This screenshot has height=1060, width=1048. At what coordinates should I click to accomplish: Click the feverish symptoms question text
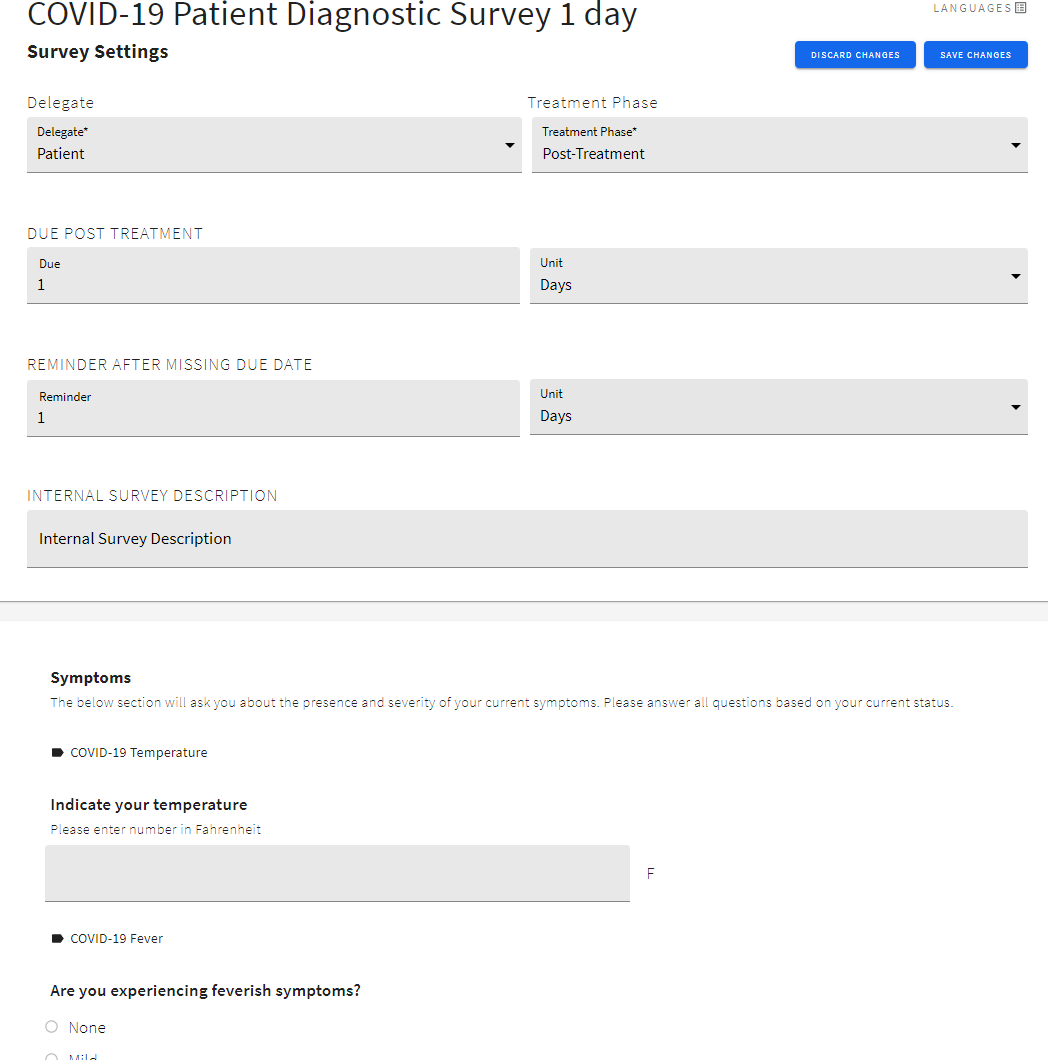[x=206, y=991]
